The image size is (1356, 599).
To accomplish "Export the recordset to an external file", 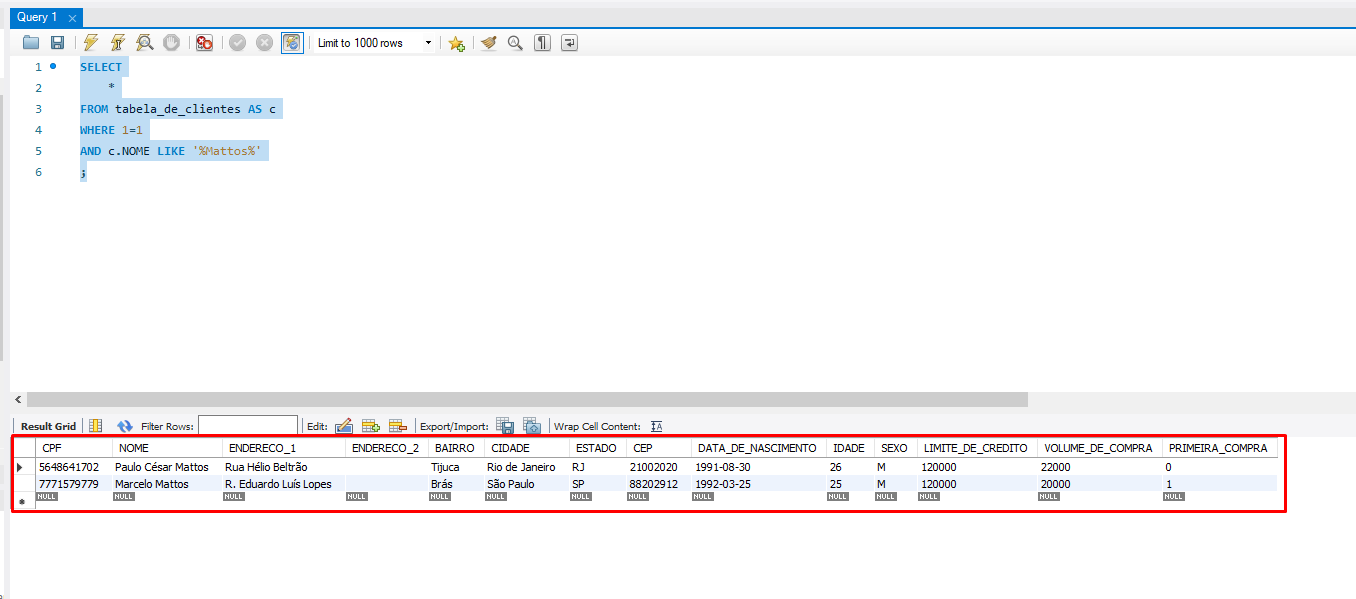I will pyautogui.click(x=505, y=426).
